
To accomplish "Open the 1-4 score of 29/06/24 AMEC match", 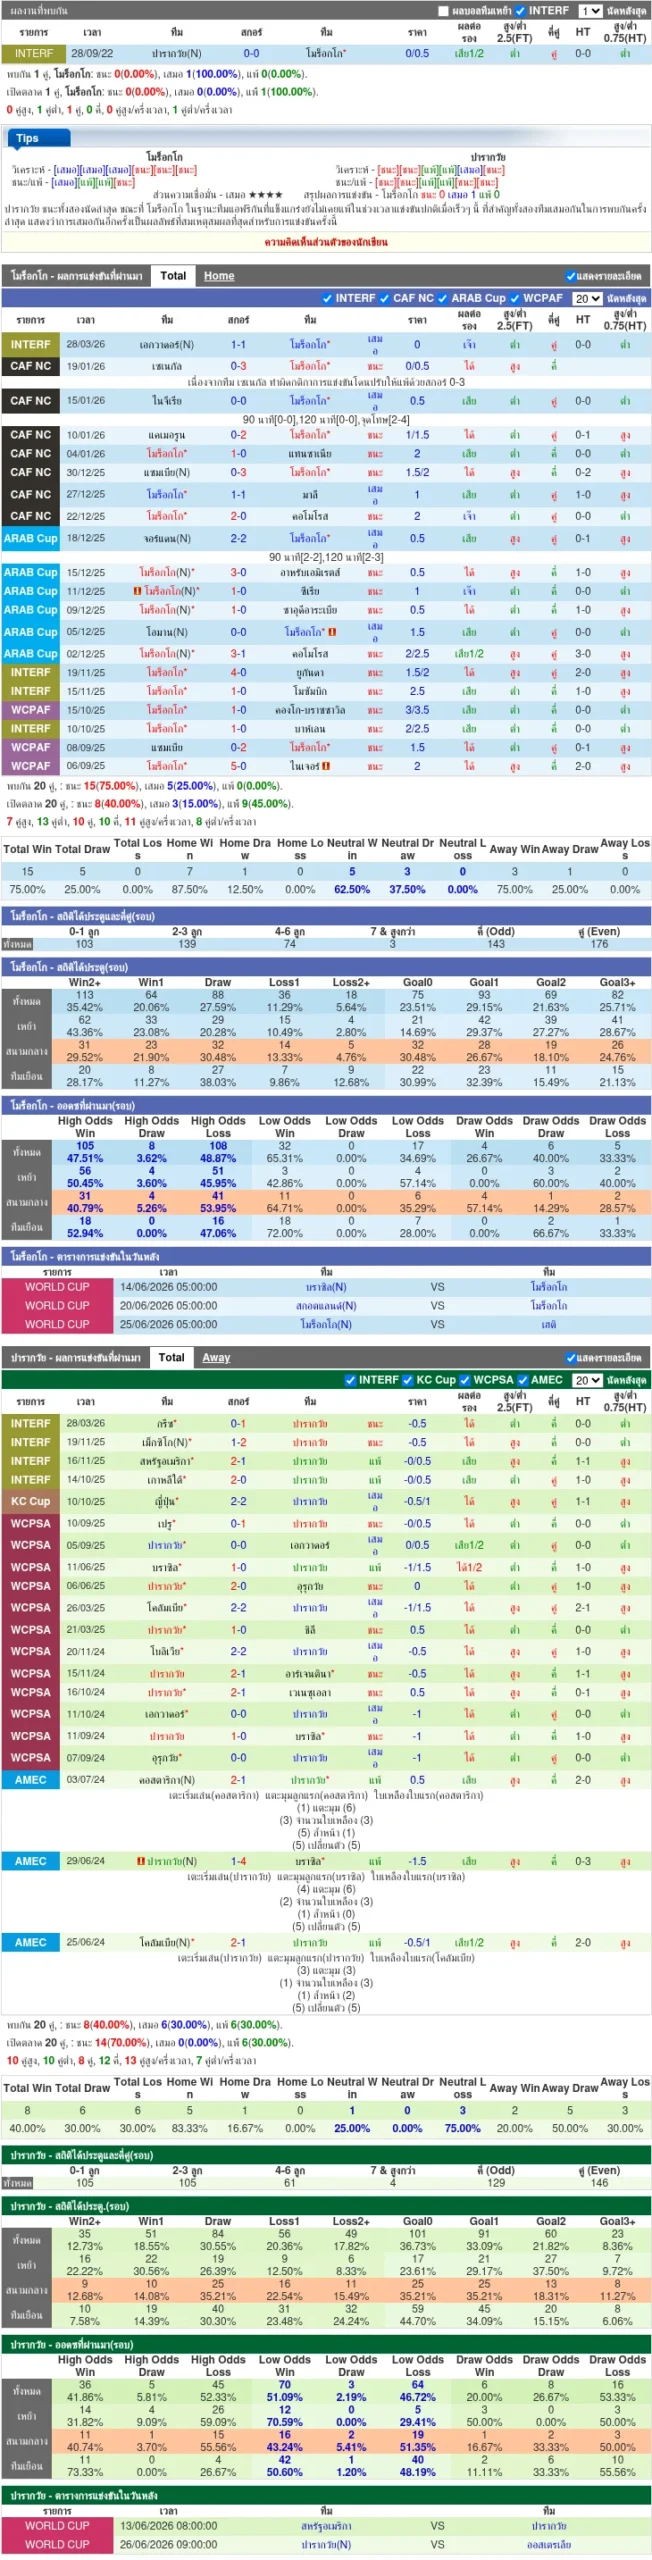I will pos(238,1861).
